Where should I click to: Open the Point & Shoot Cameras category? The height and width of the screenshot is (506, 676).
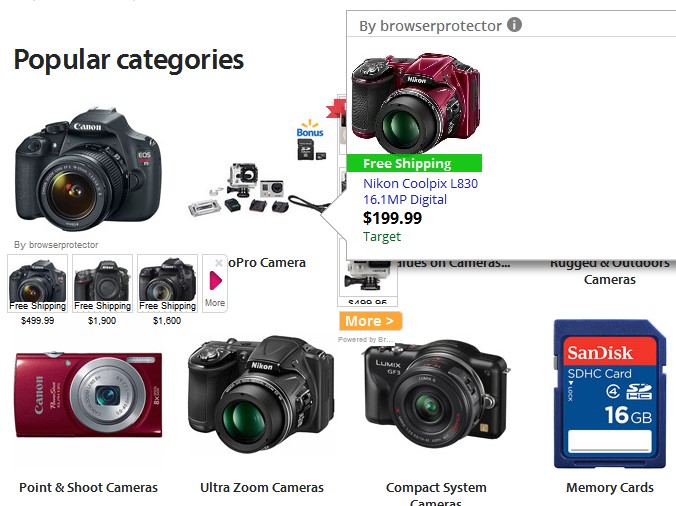[88, 487]
